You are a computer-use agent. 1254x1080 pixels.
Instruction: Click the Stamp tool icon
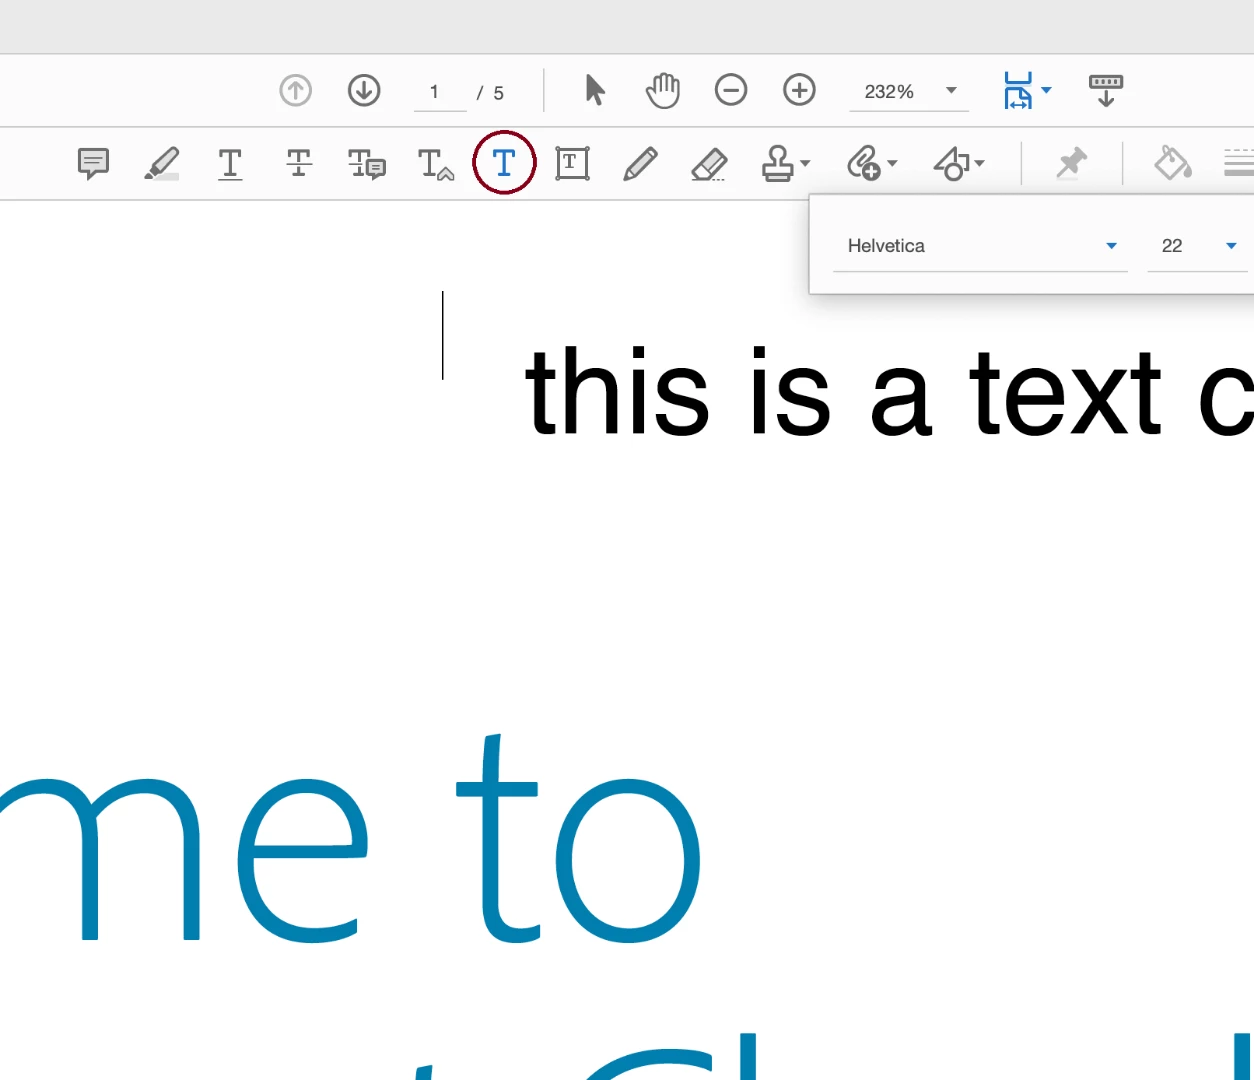click(x=777, y=163)
